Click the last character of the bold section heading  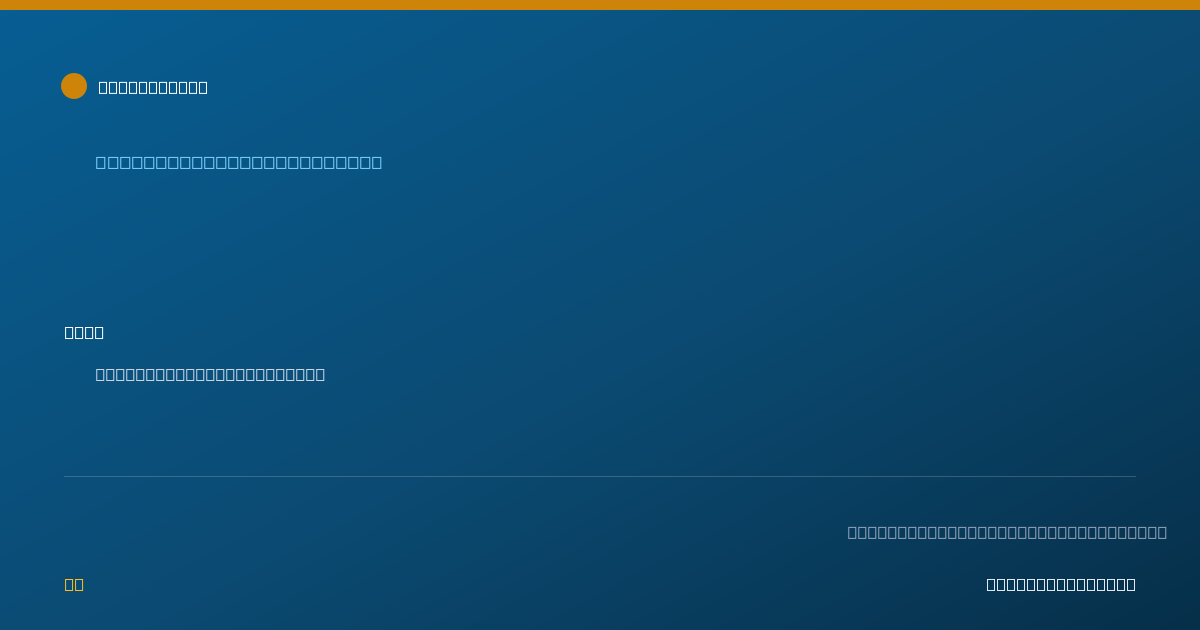pos(99,332)
